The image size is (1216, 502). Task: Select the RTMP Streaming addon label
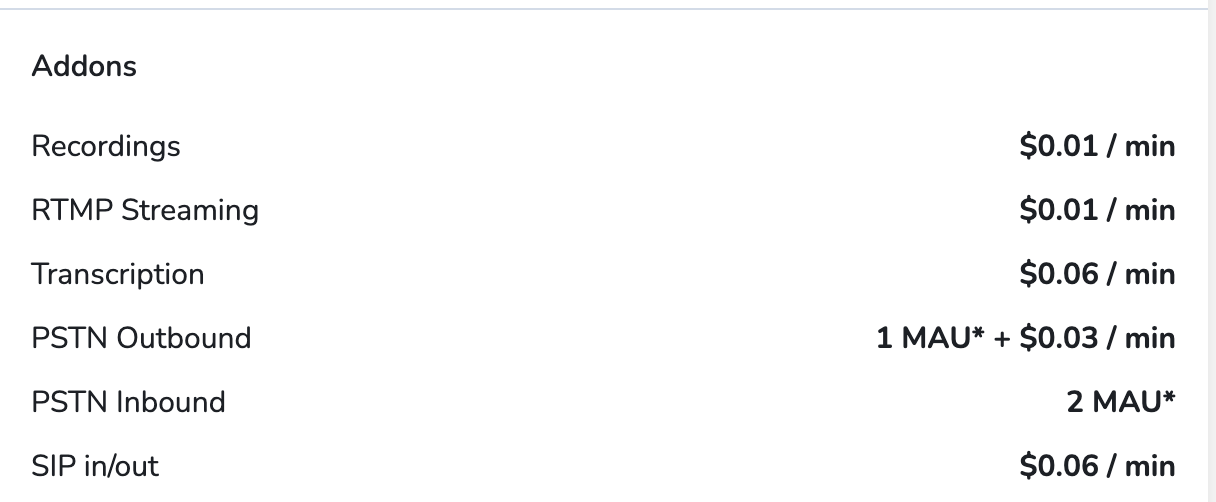click(x=145, y=211)
